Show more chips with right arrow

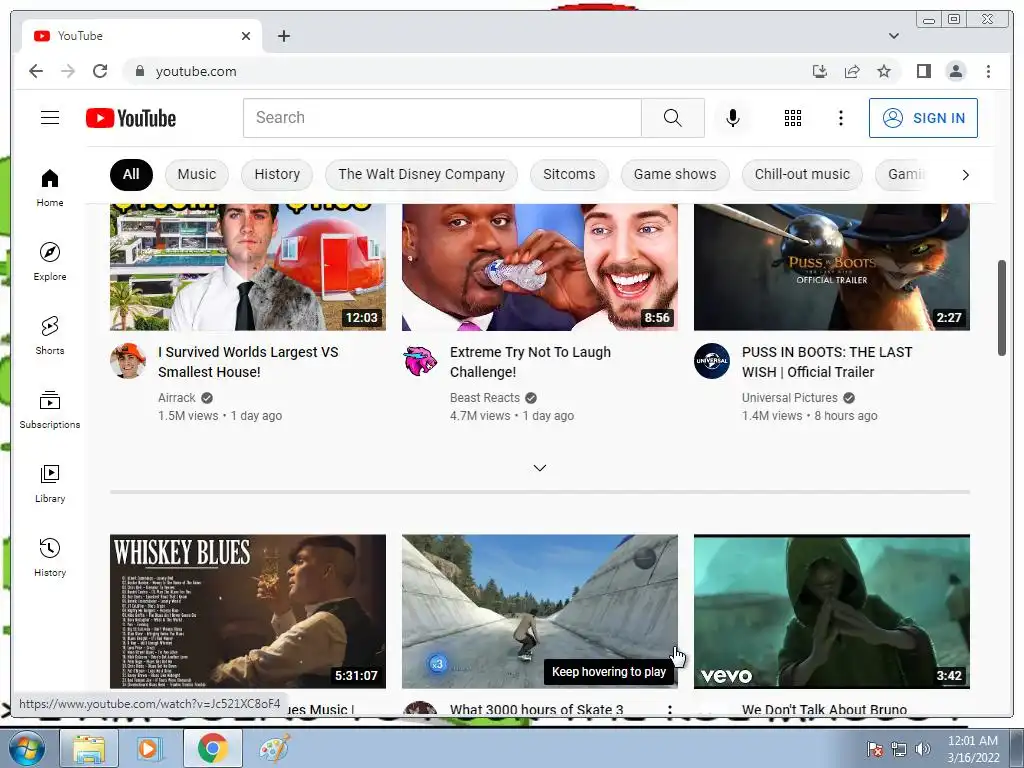pos(965,175)
